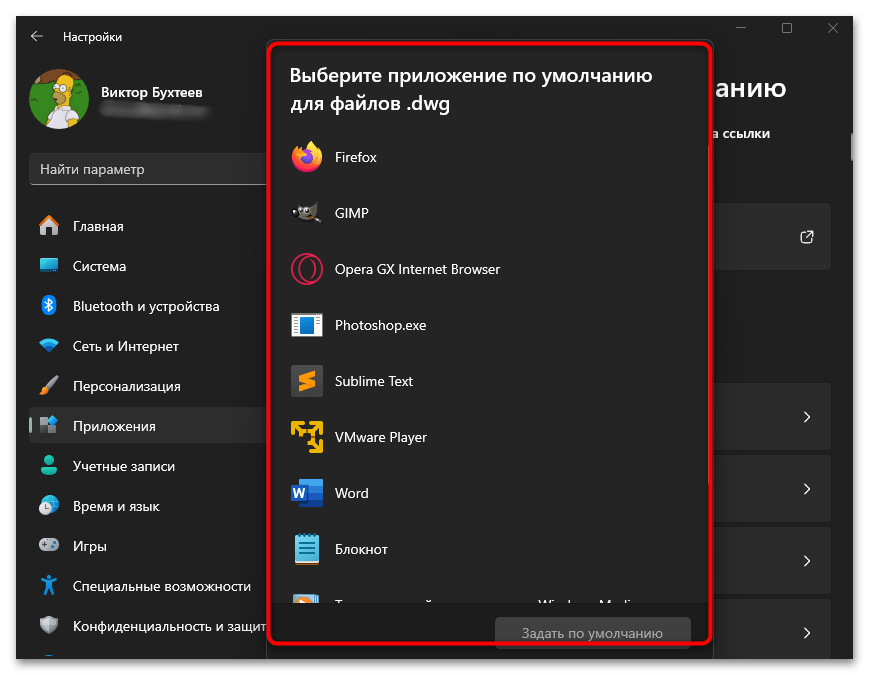
Task: Choose the Sublime Text icon
Action: tap(306, 381)
